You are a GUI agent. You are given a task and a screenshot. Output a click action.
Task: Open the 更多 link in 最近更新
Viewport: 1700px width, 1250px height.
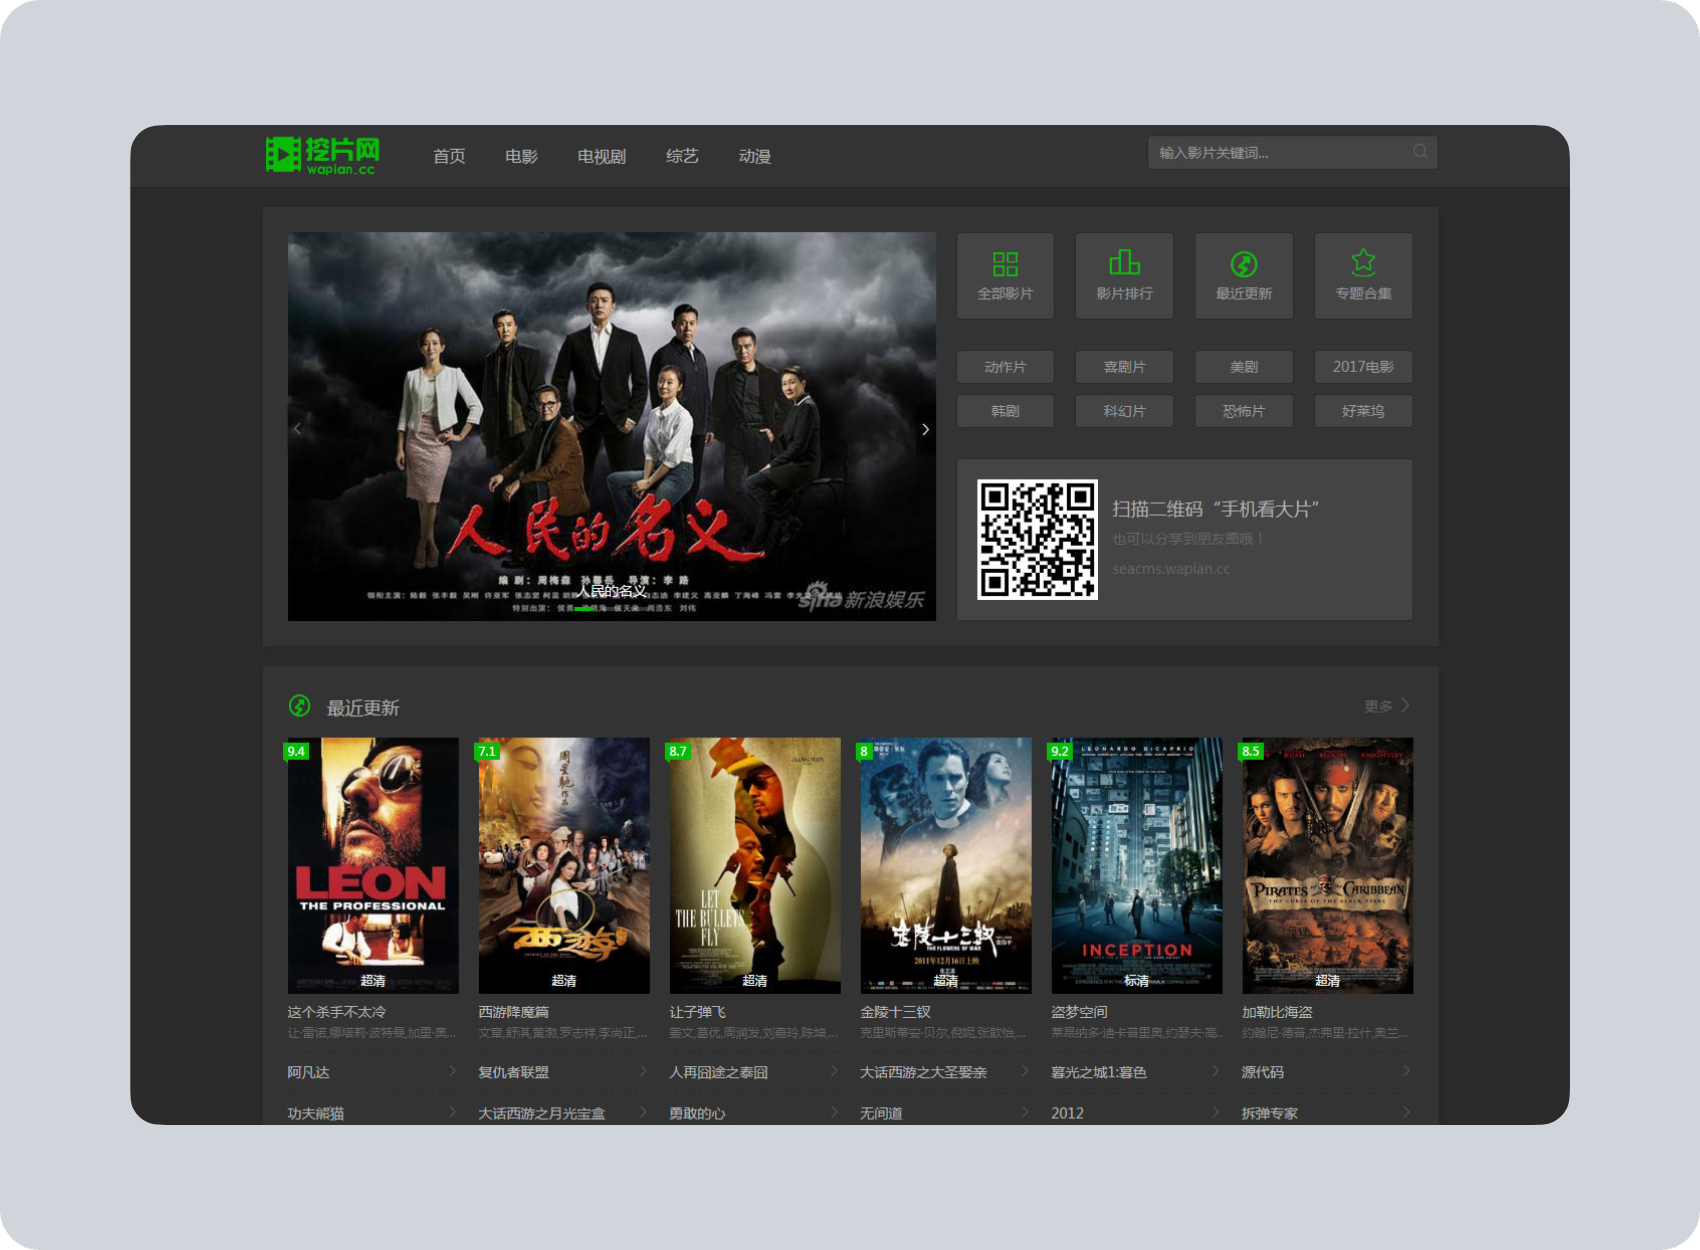click(x=1387, y=706)
